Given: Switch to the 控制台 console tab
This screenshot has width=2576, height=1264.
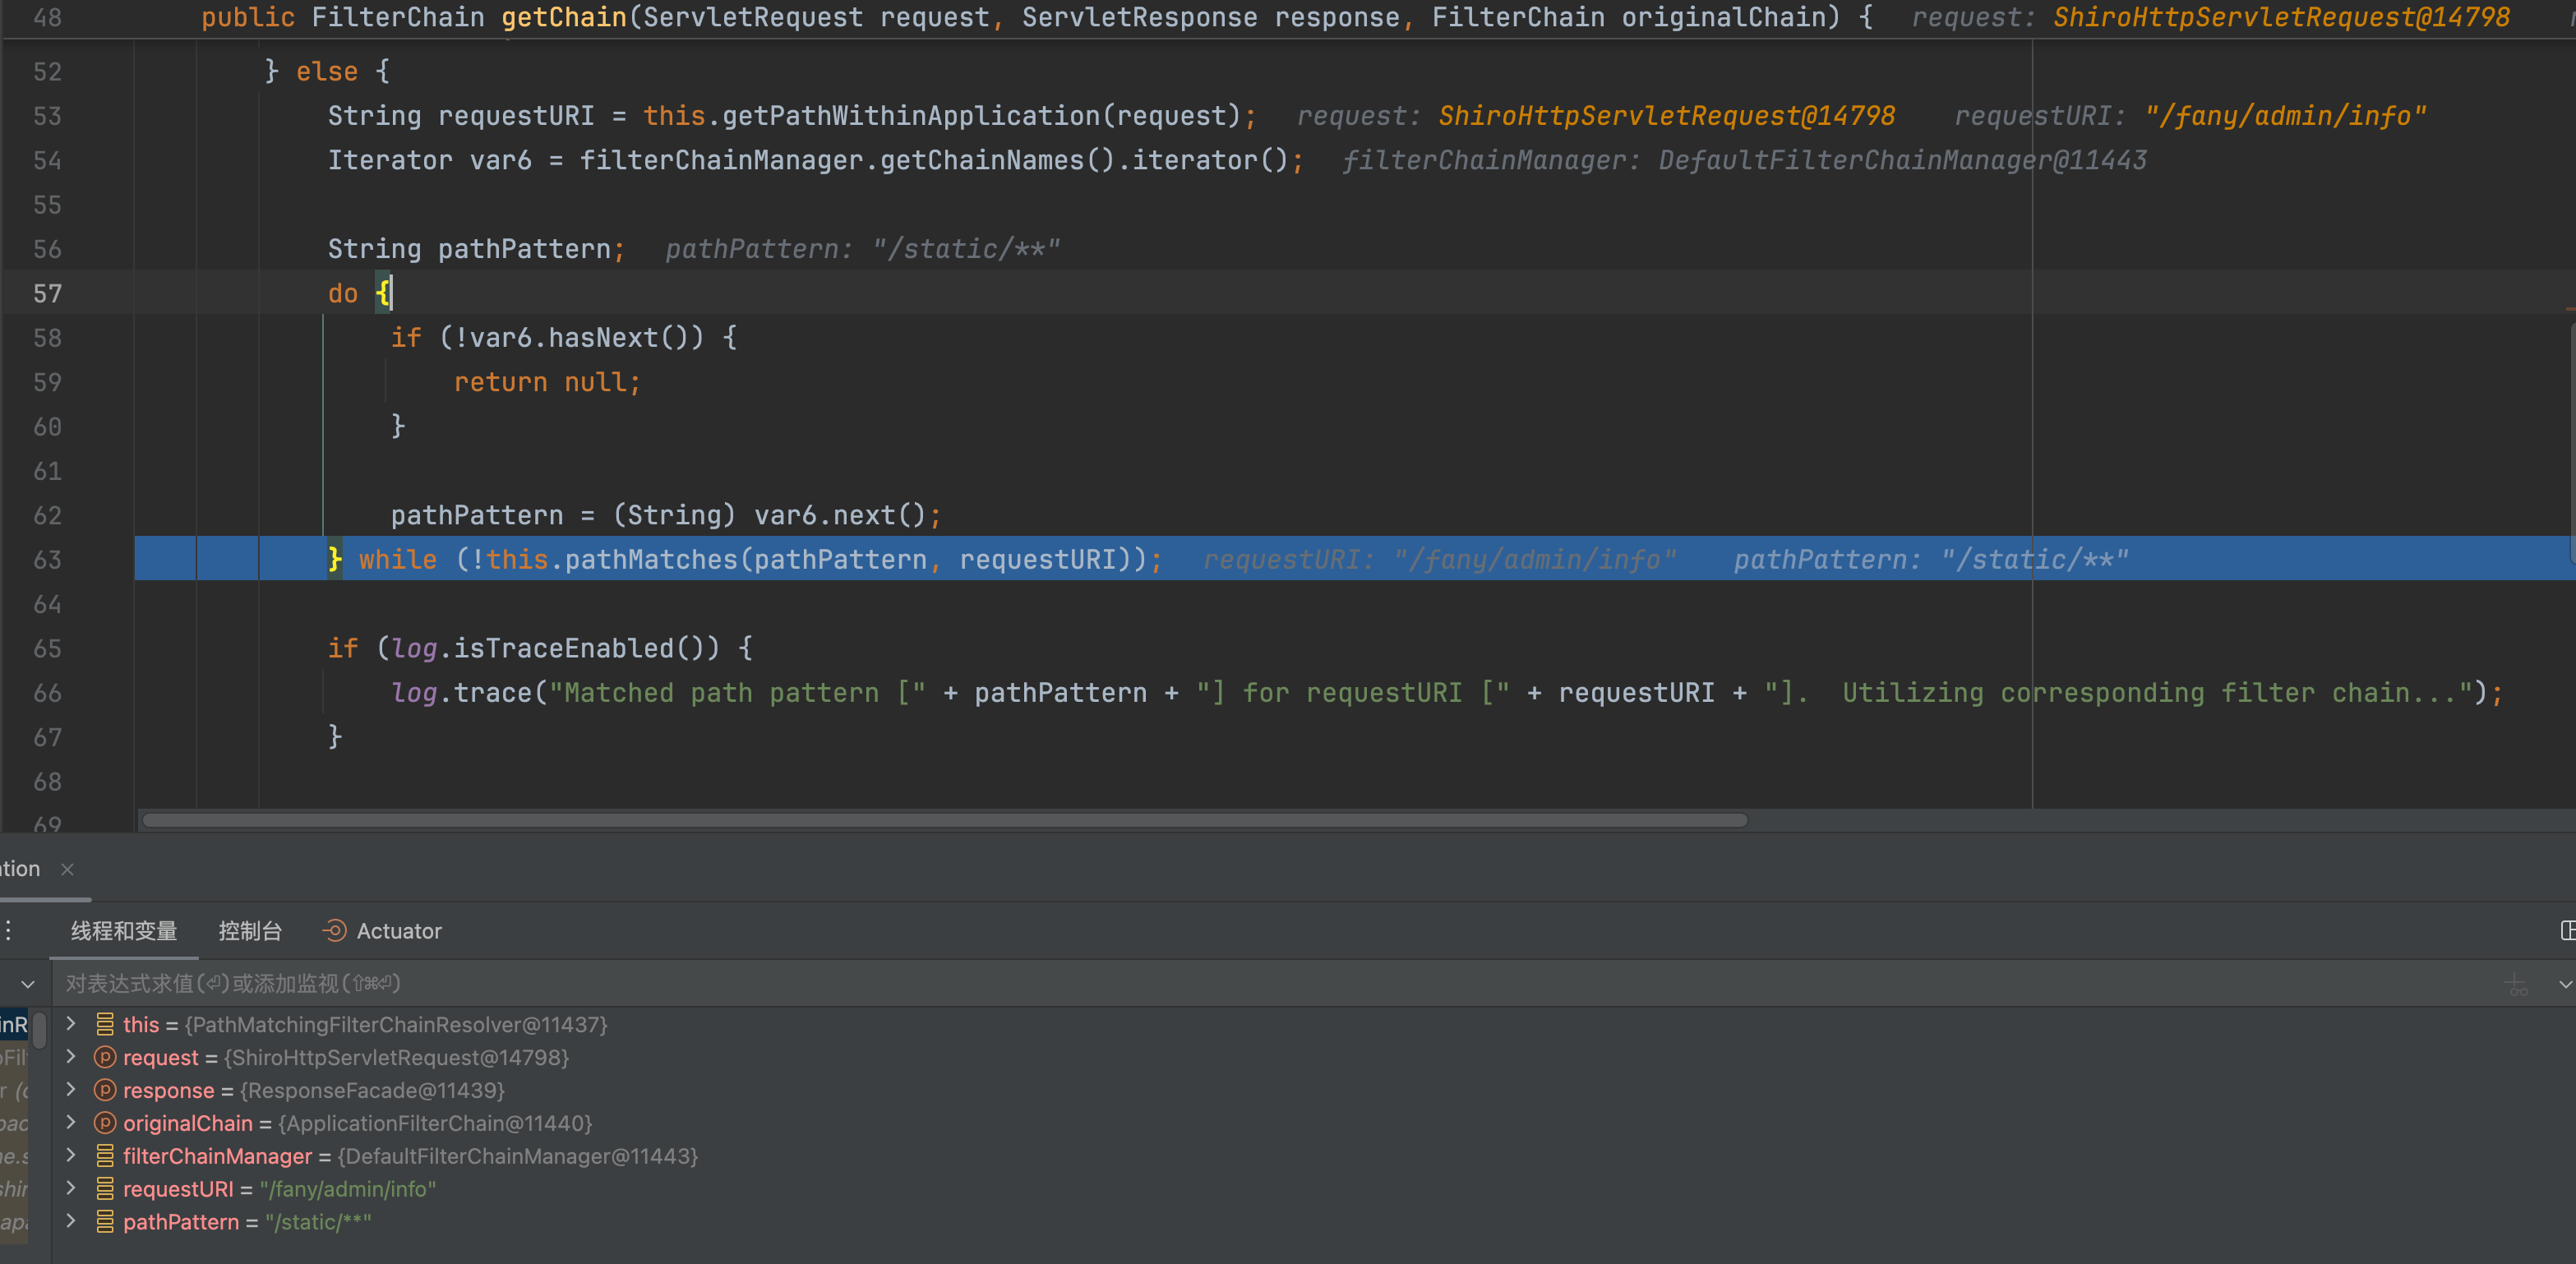Looking at the screenshot, I should [x=250, y=931].
